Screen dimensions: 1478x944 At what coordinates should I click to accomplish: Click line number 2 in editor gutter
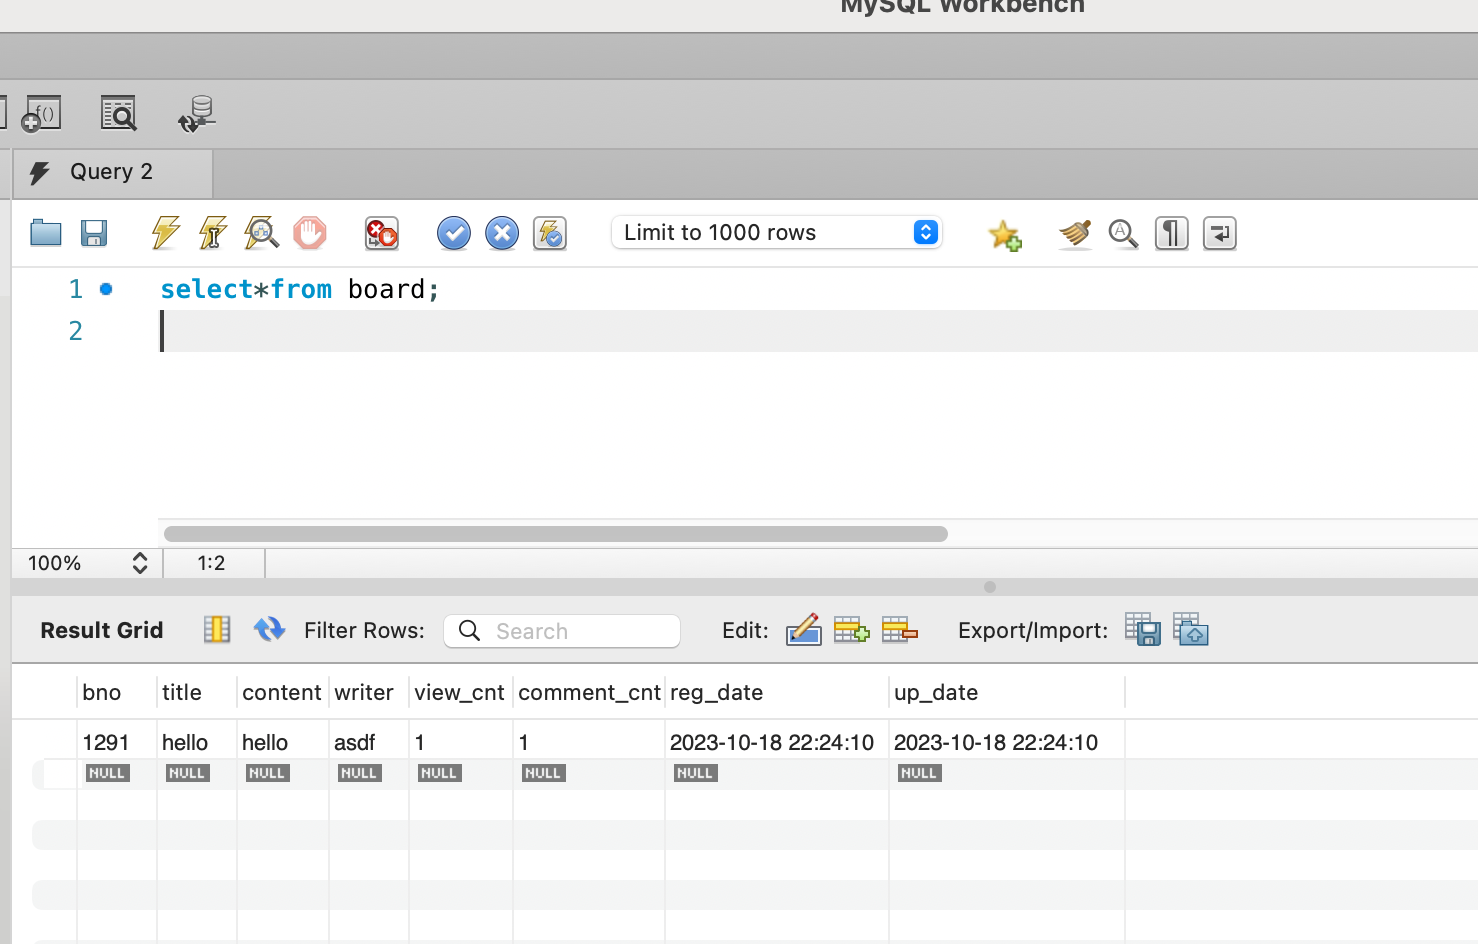(76, 331)
